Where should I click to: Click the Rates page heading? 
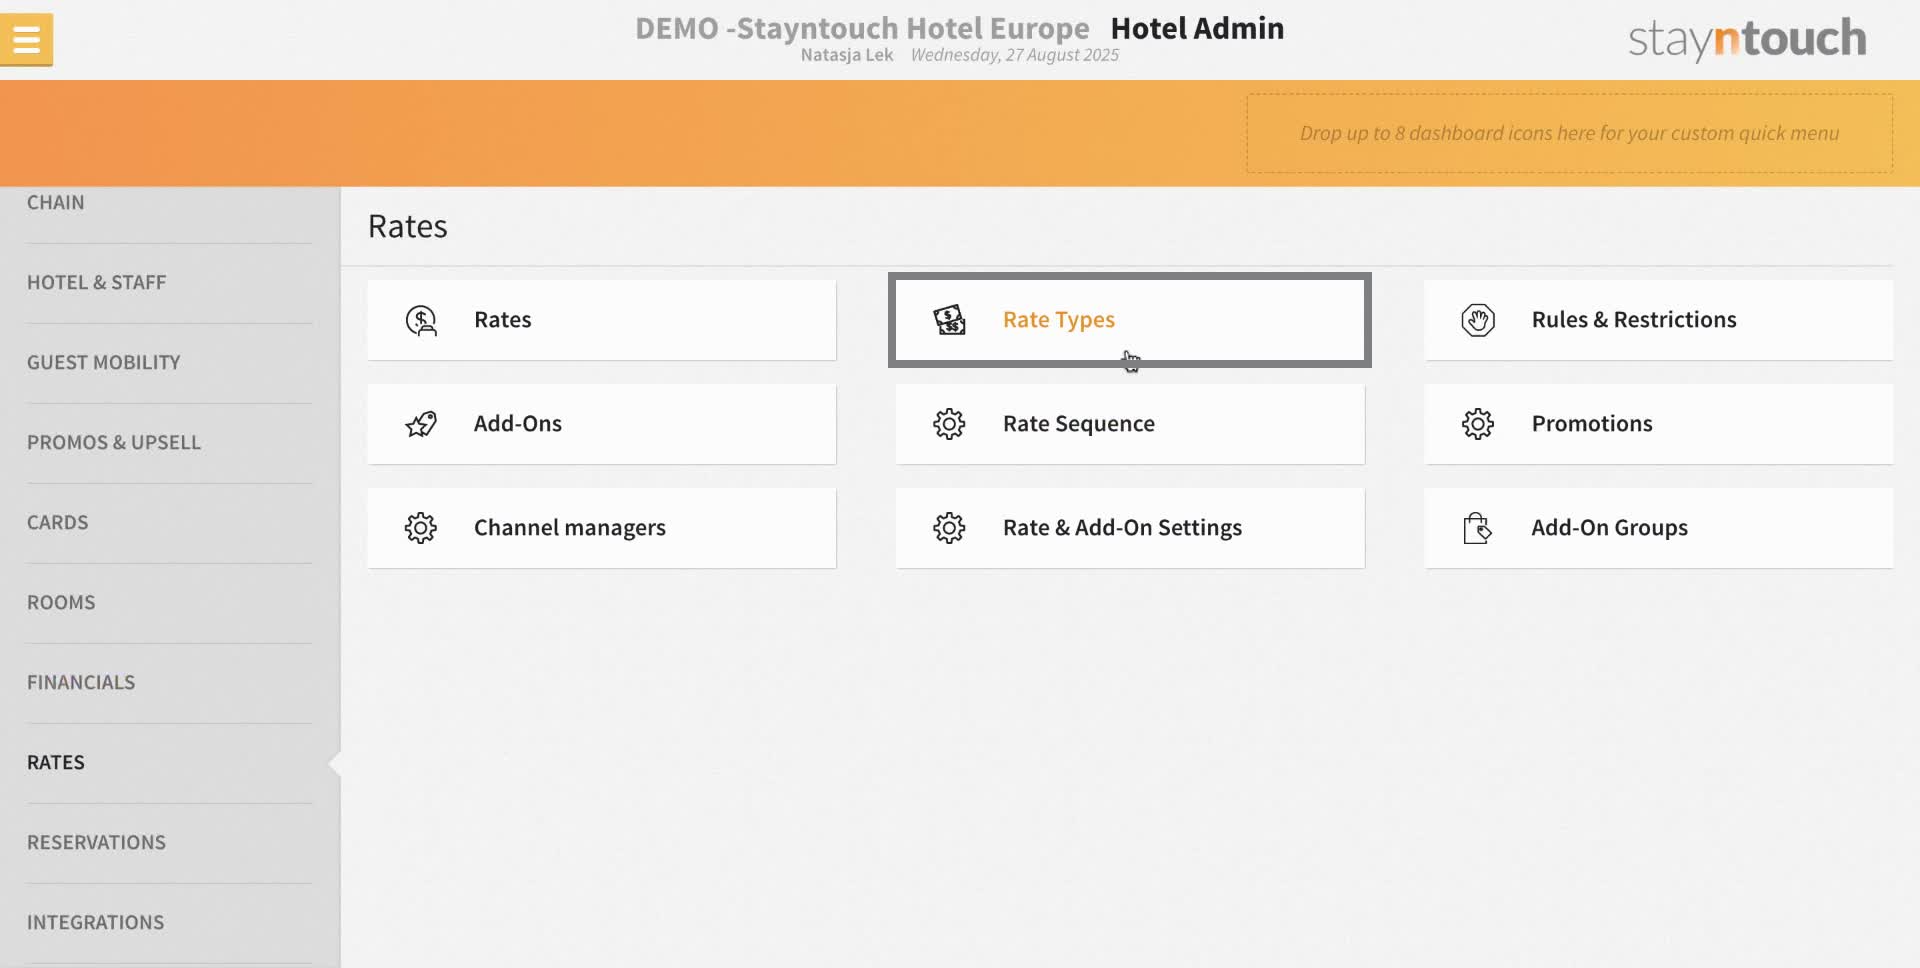click(408, 226)
